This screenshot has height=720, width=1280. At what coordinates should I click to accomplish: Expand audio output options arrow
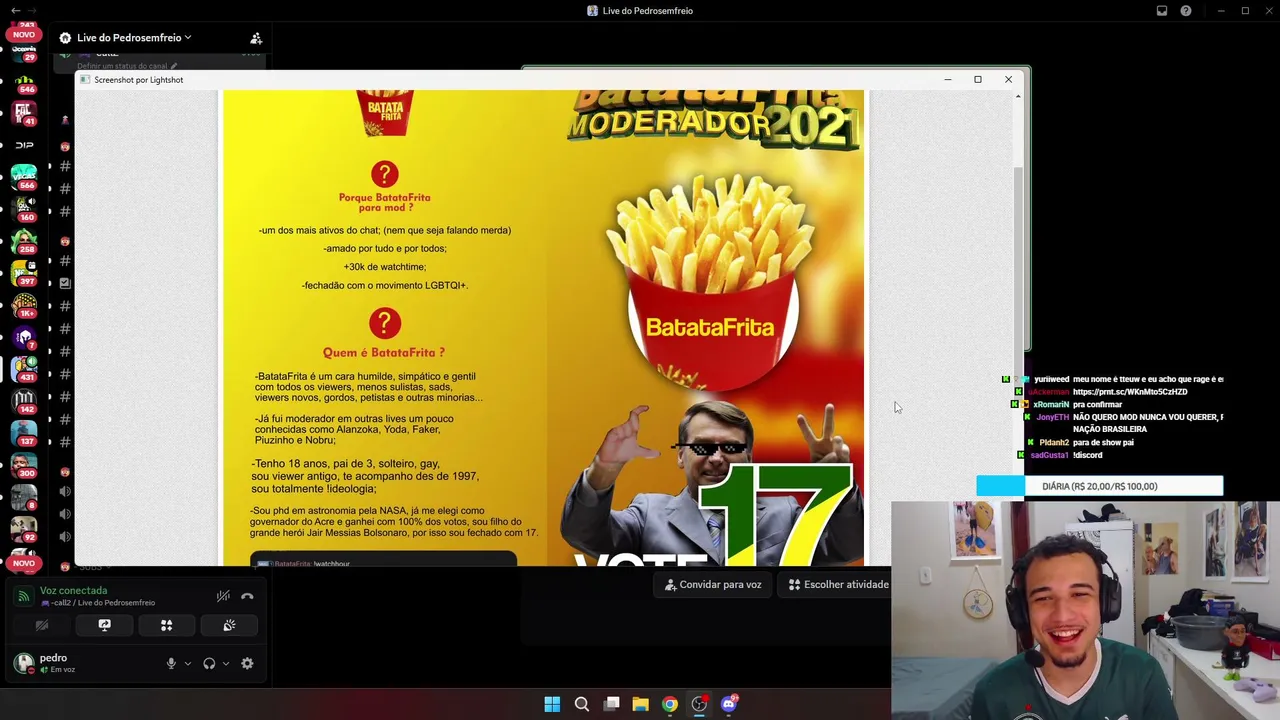tap(225, 663)
